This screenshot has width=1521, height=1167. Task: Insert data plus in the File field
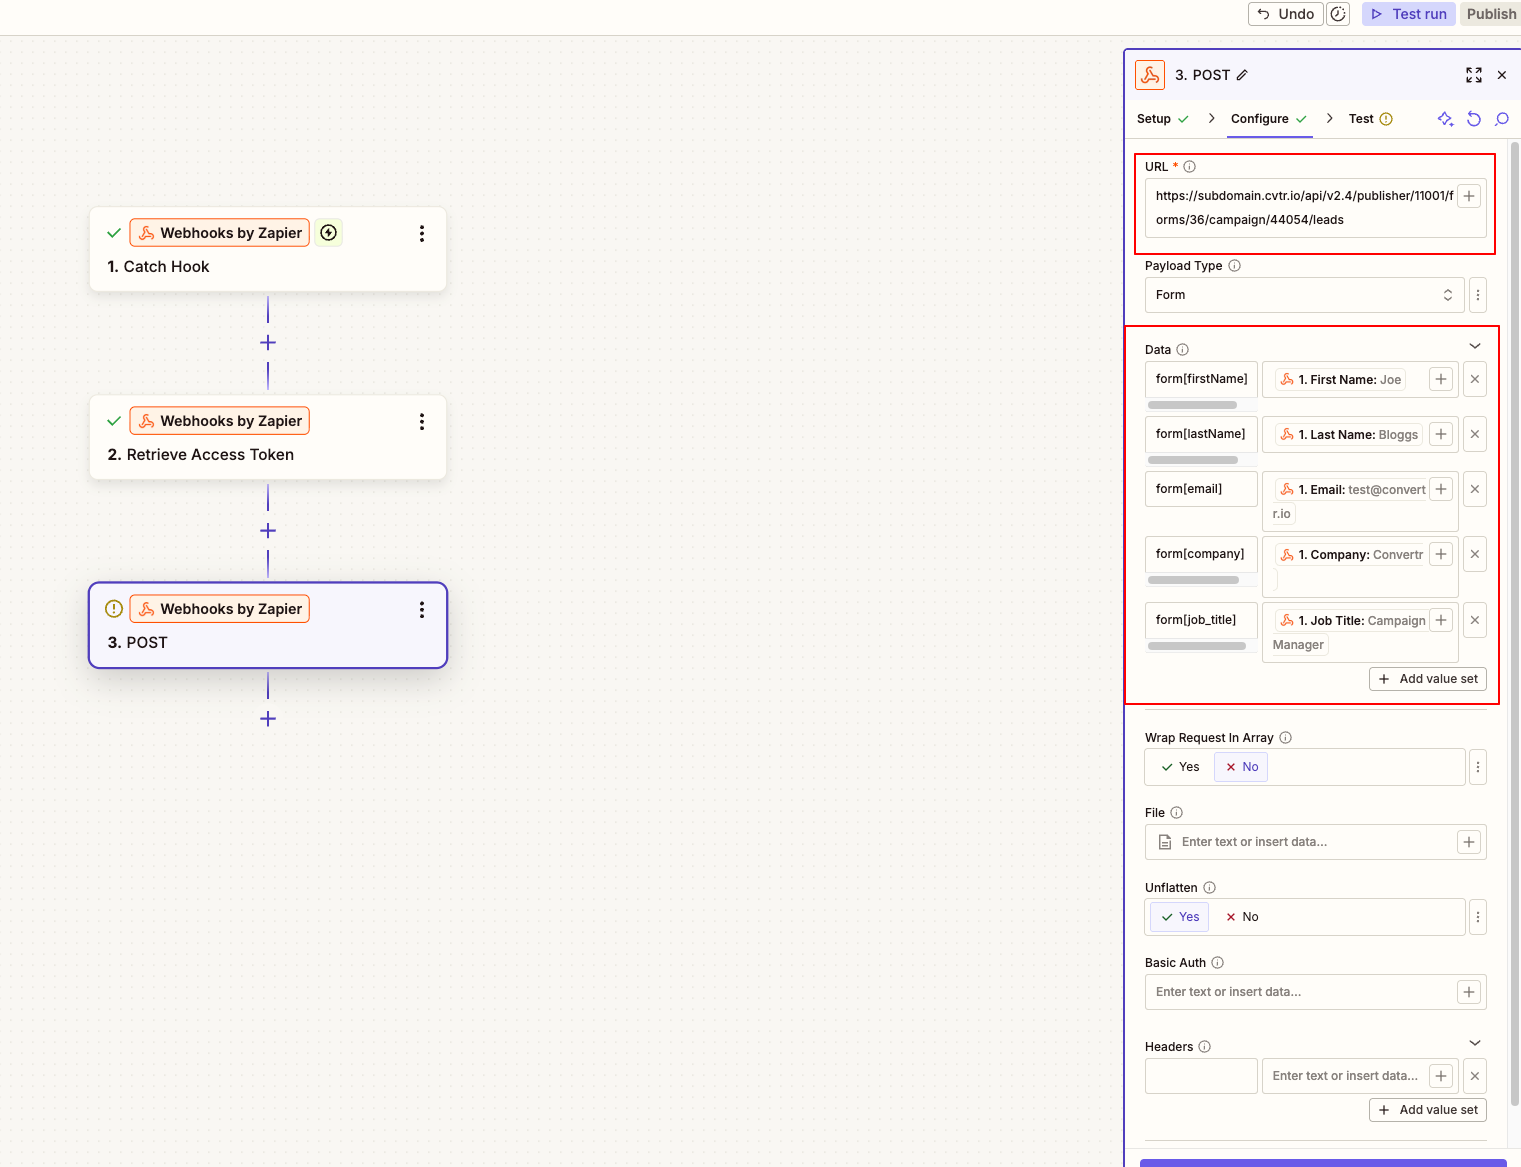tap(1469, 842)
